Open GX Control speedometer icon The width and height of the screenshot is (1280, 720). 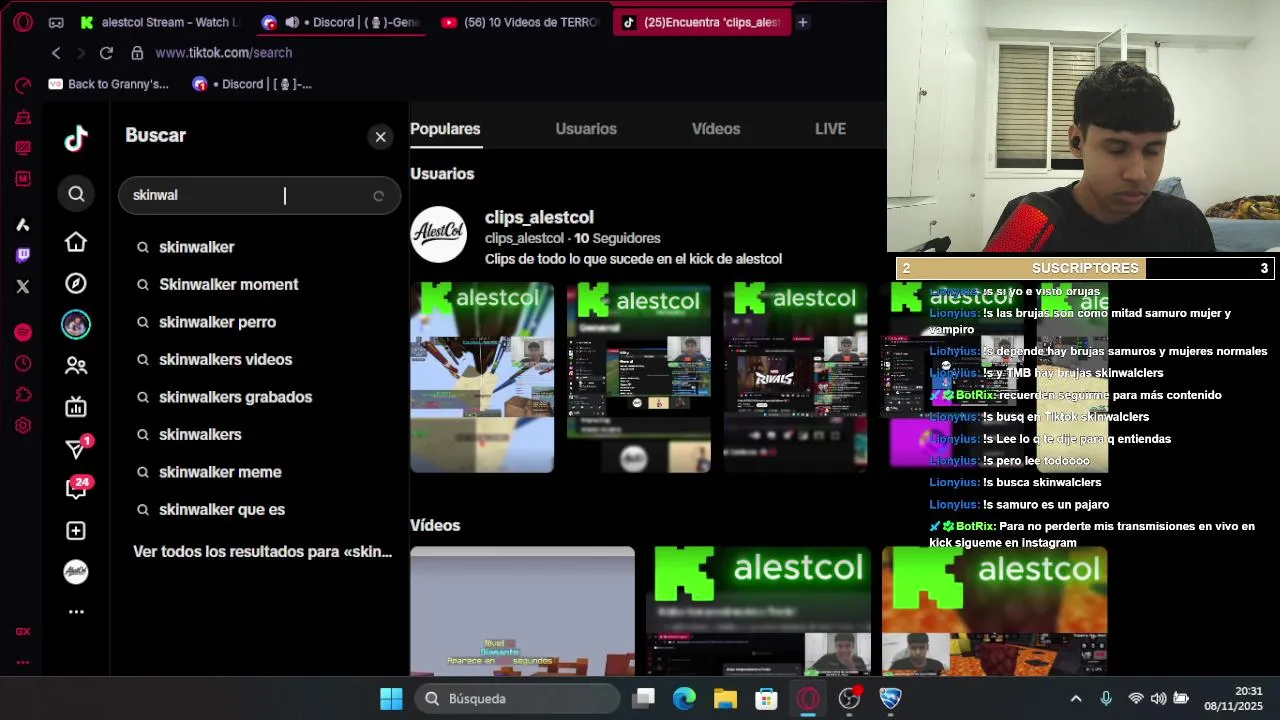coord(23,86)
